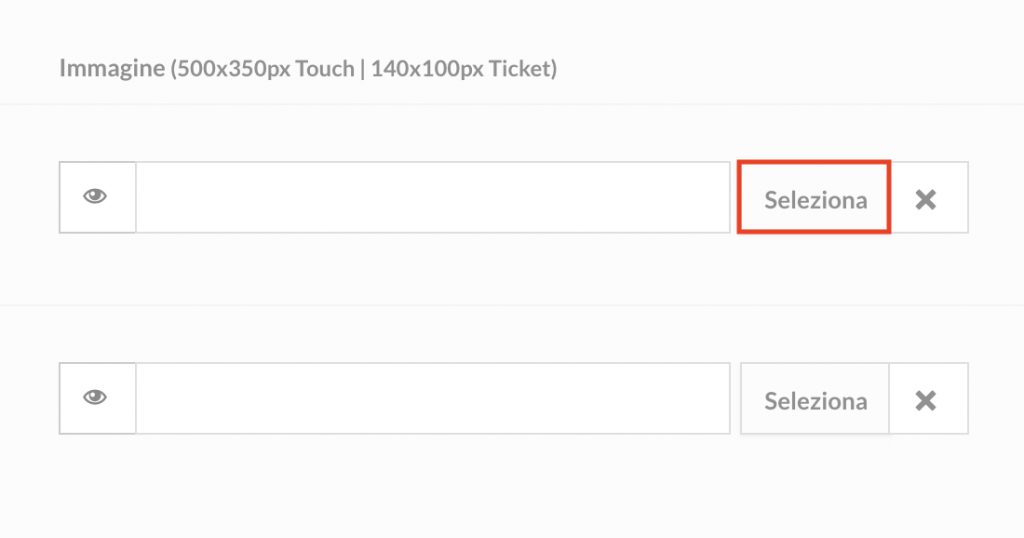Show preview of the bottom image via eye icon

point(97,398)
